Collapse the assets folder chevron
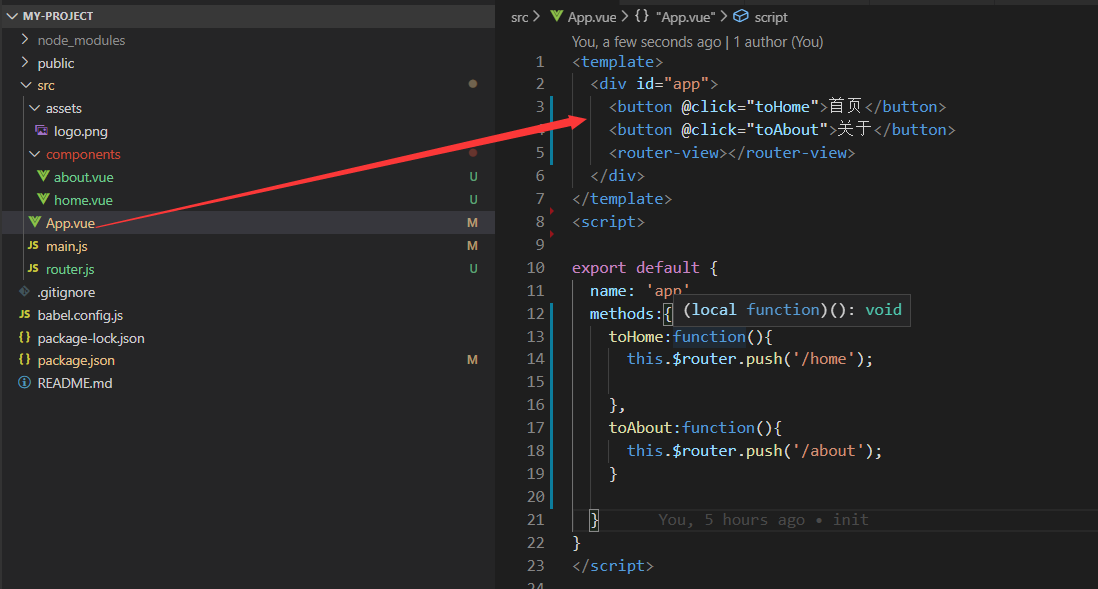Screen dimensions: 1098x589 click(34, 109)
